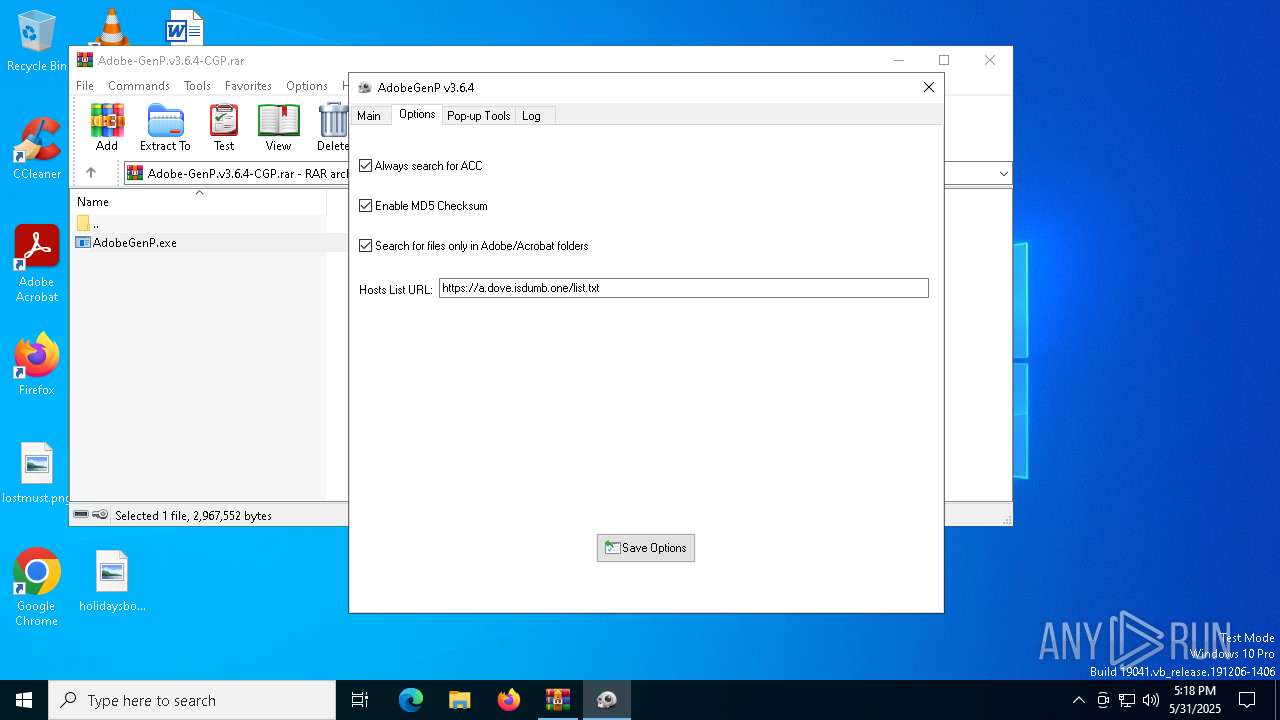Image resolution: width=1280 pixels, height=720 pixels.
Task: Click the network icon in system tray
Action: [1127, 700]
